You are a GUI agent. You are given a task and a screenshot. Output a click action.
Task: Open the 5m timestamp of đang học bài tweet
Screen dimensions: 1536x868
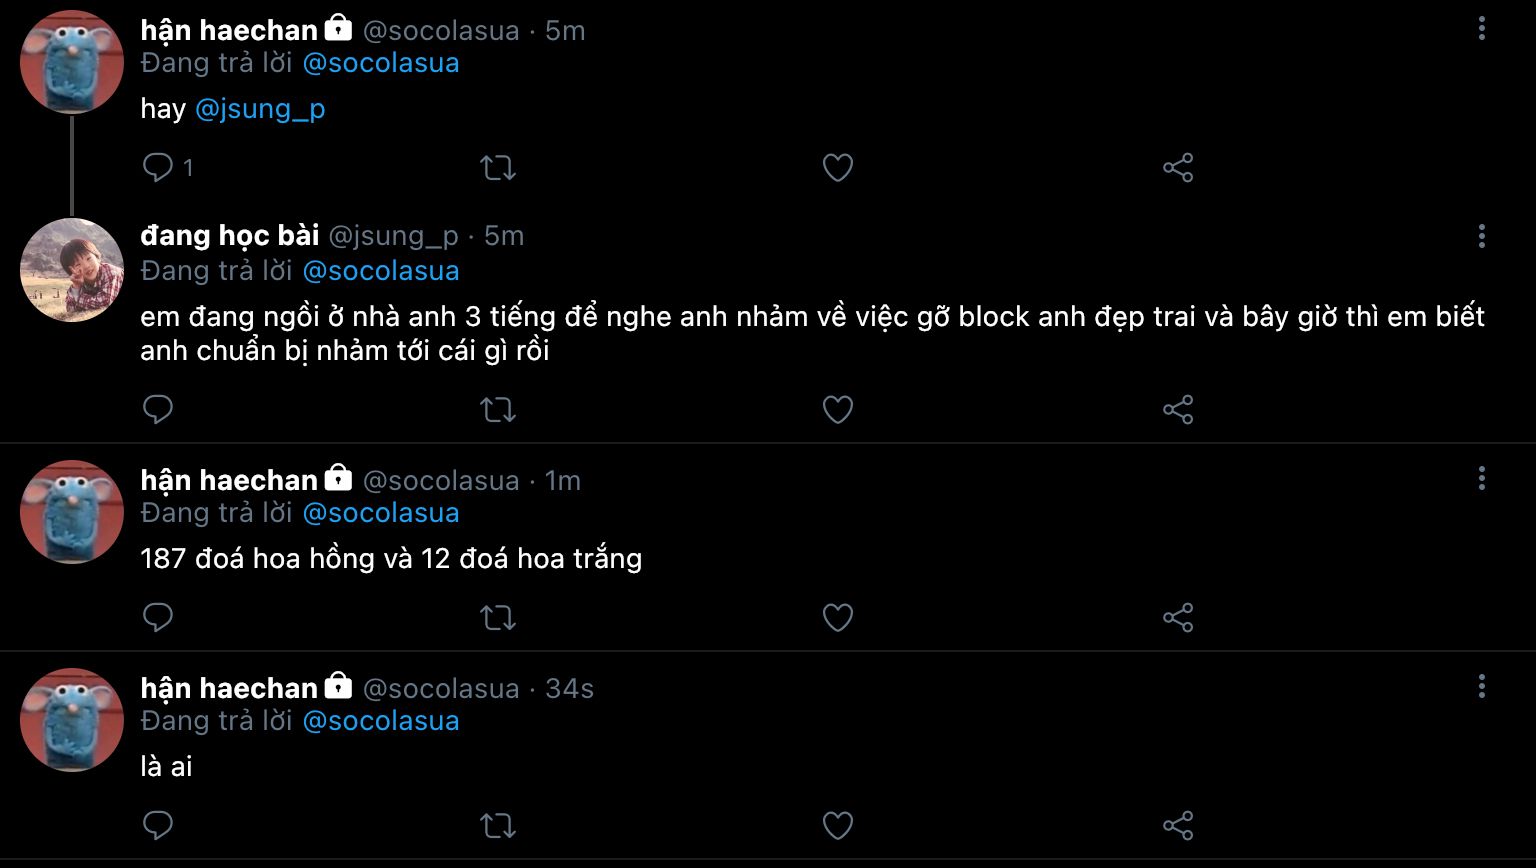click(504, 236)
